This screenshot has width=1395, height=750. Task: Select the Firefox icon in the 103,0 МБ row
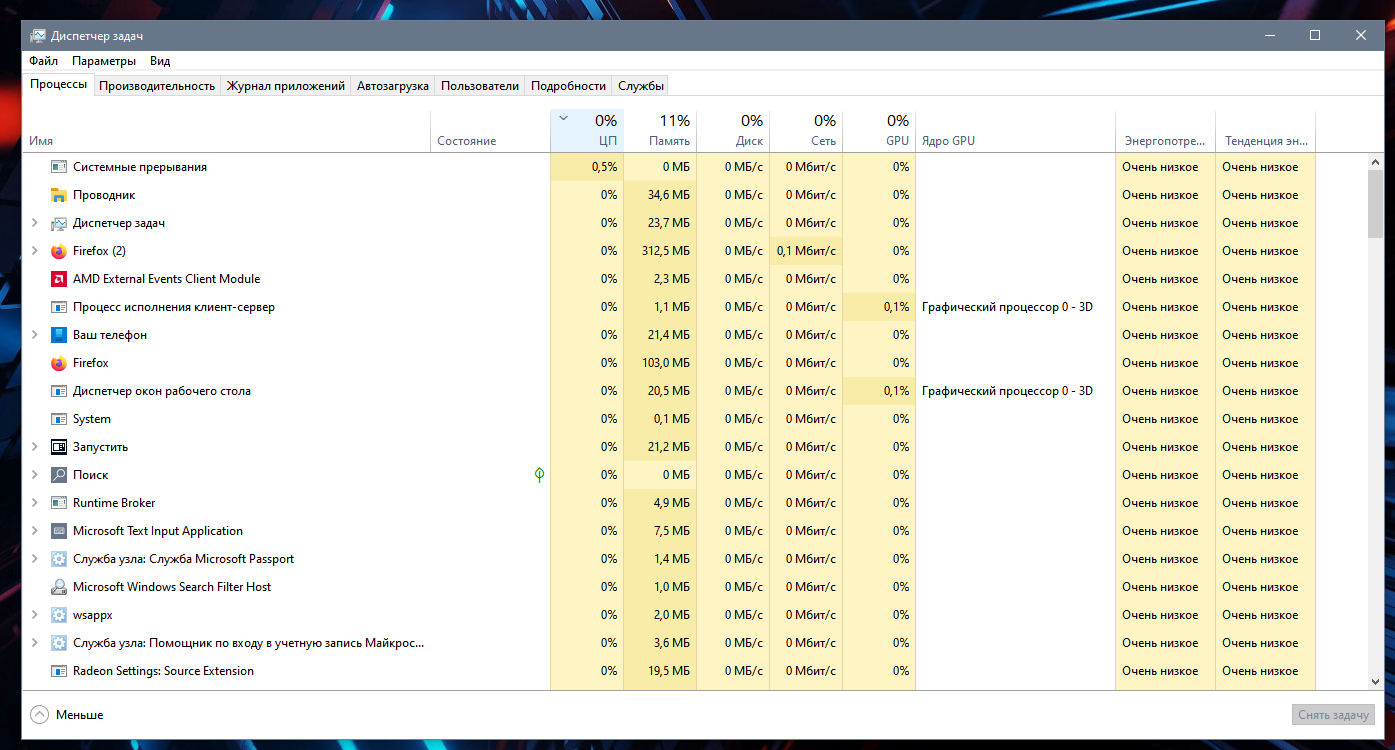click(x=58, y=363)
